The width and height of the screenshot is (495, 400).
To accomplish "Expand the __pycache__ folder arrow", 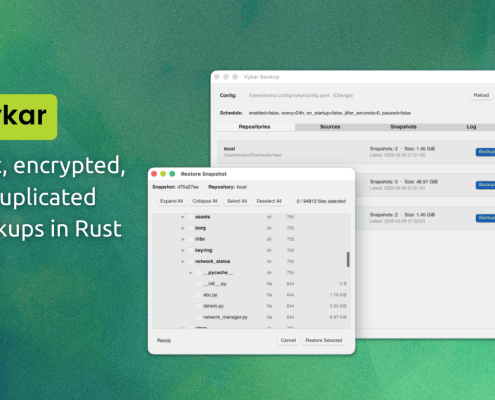I will [190, 273].
